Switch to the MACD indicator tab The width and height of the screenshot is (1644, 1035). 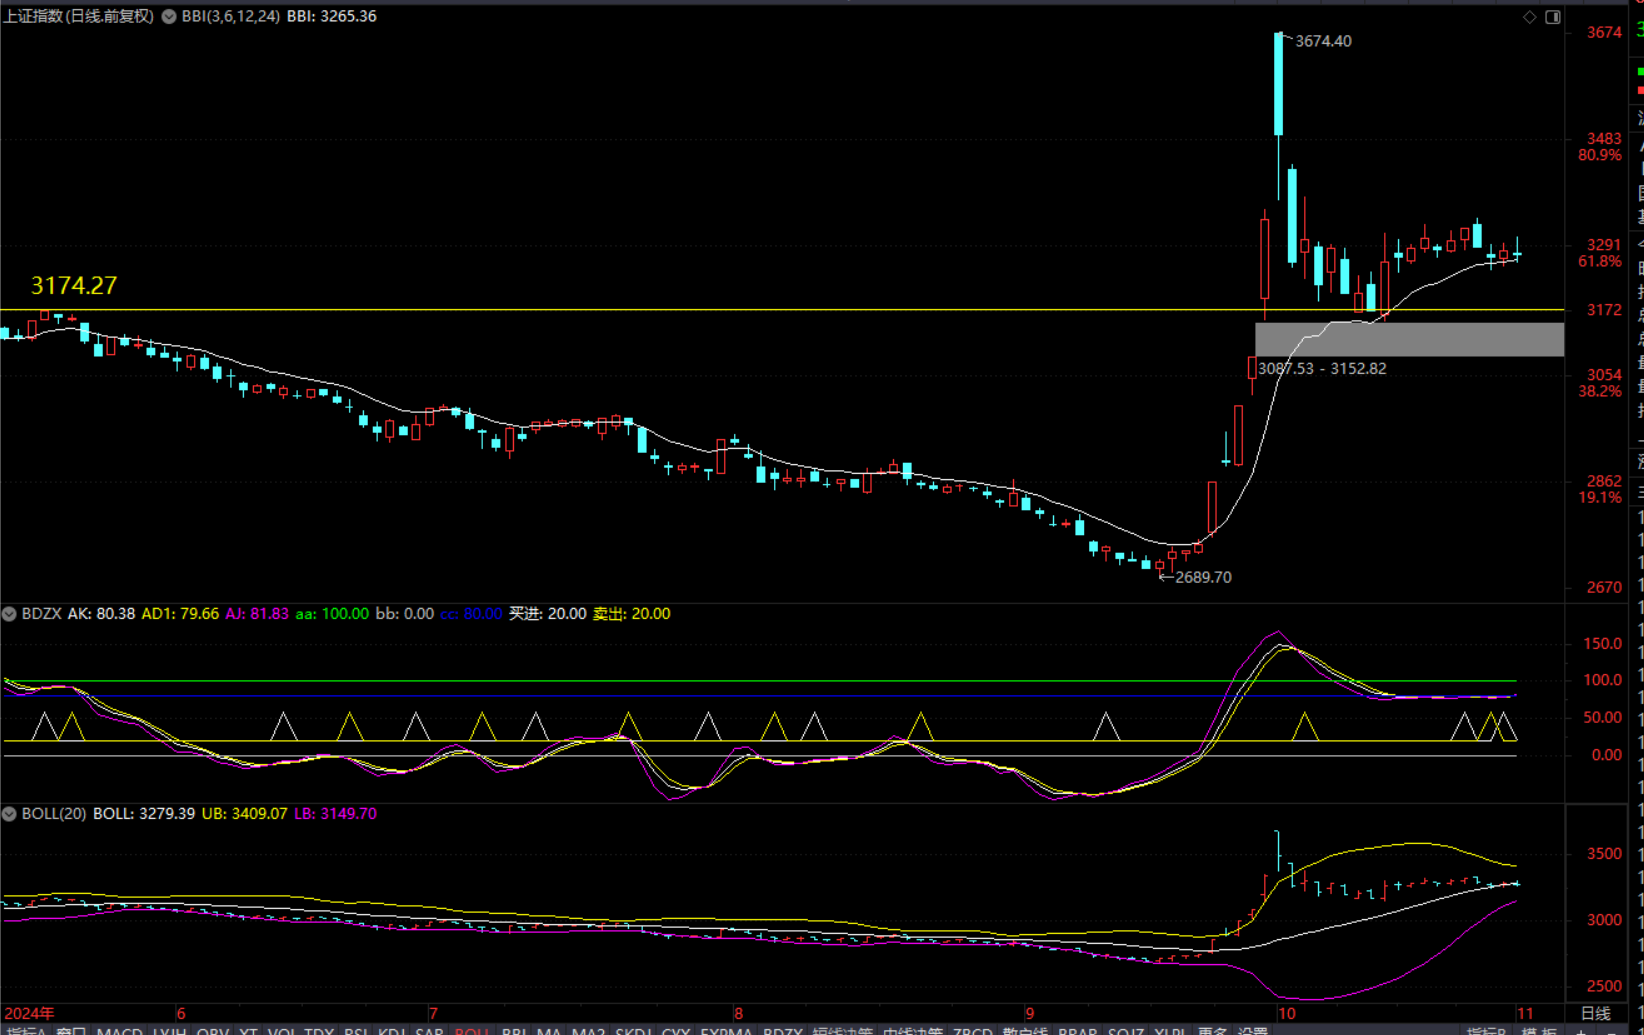[x=119, y=1030]
